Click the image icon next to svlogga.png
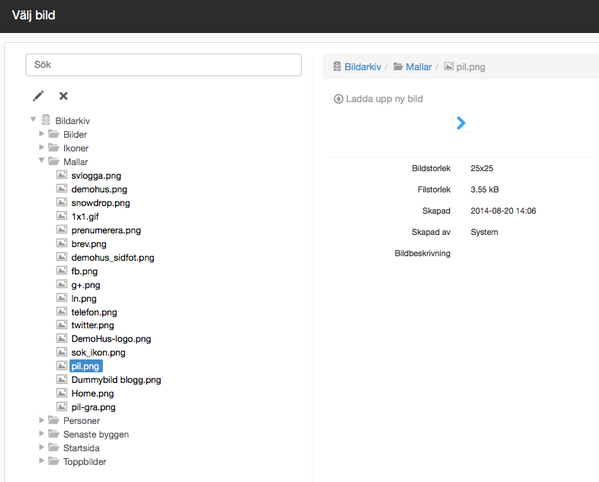 [62, 175]
